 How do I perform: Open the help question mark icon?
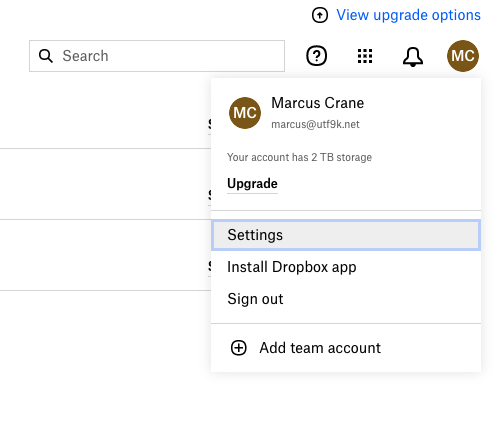pyautogui.click(x=316, y=56)
